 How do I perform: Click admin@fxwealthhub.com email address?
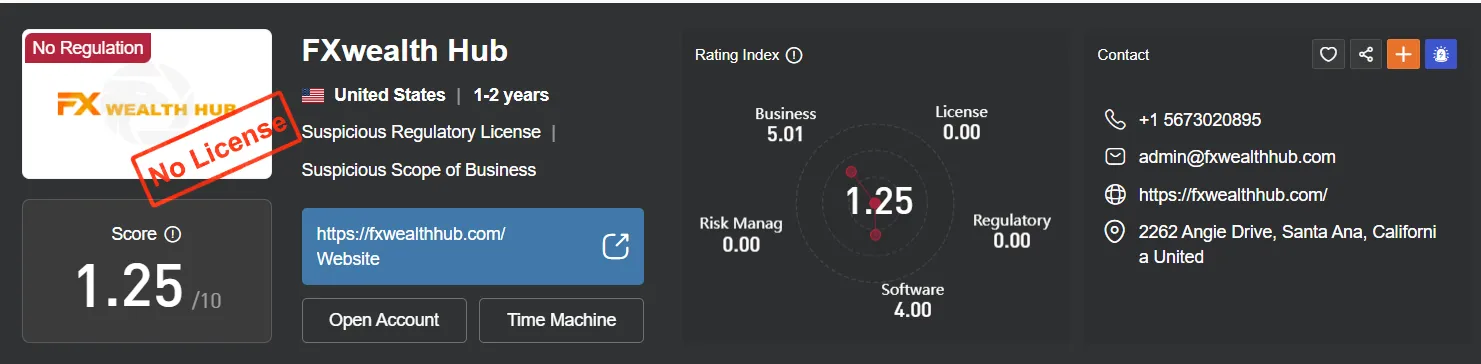pos(1237,157)
